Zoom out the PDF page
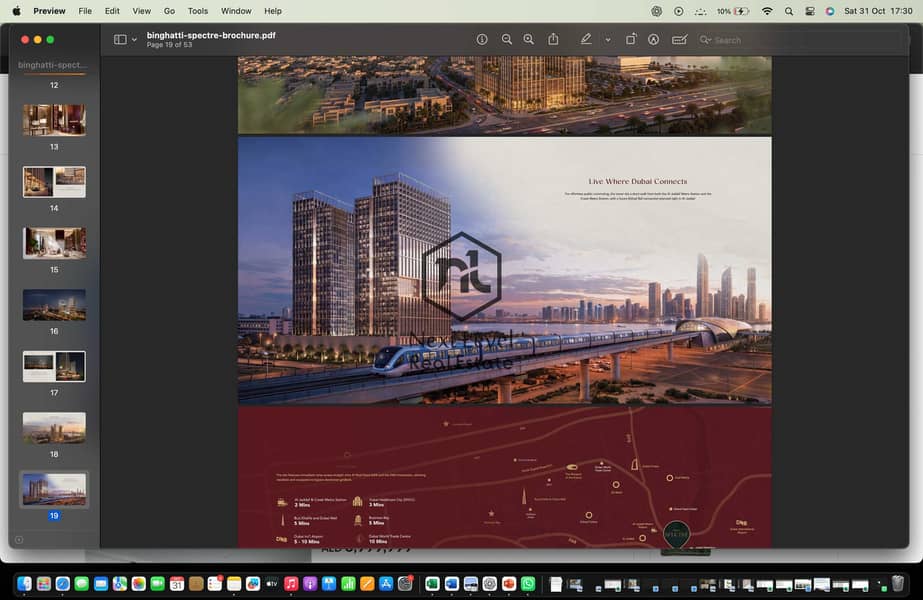The width and height of the screenshot is (923, 600). tap(506, 39)
